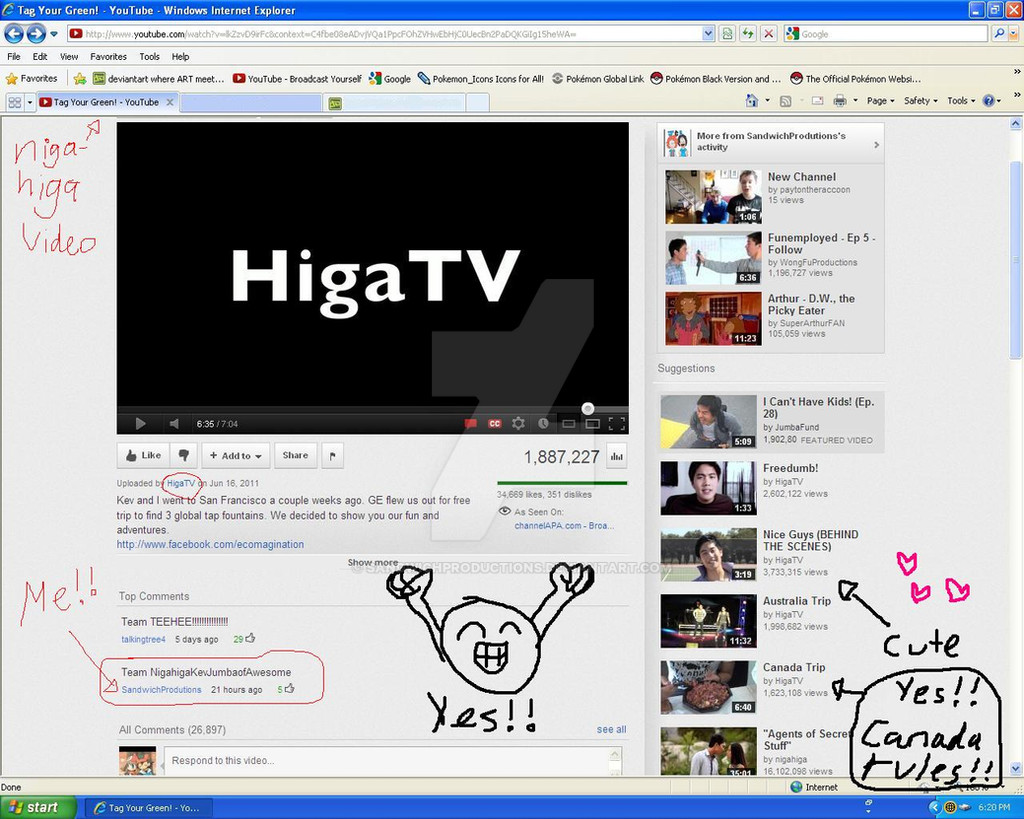Screen dimensions: 1024x819
Task: Mute the video with speaker icon
Action: (x=174, y=424)
